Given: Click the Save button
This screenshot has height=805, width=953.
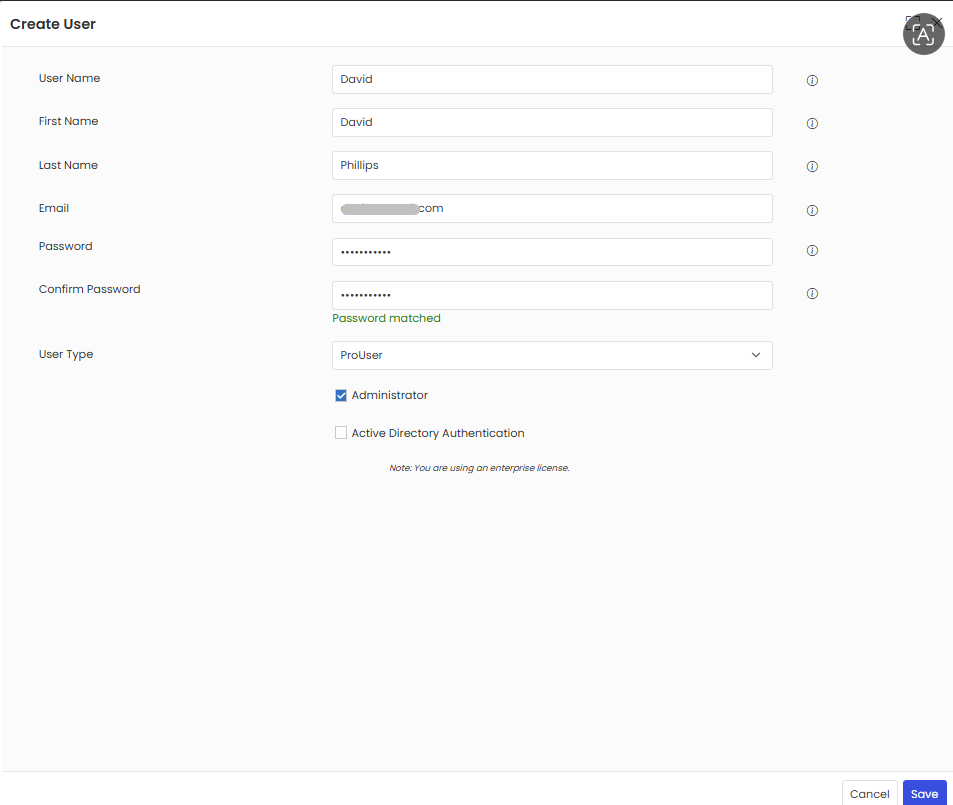Looking at the screenshot, I should tap(924, 793).
